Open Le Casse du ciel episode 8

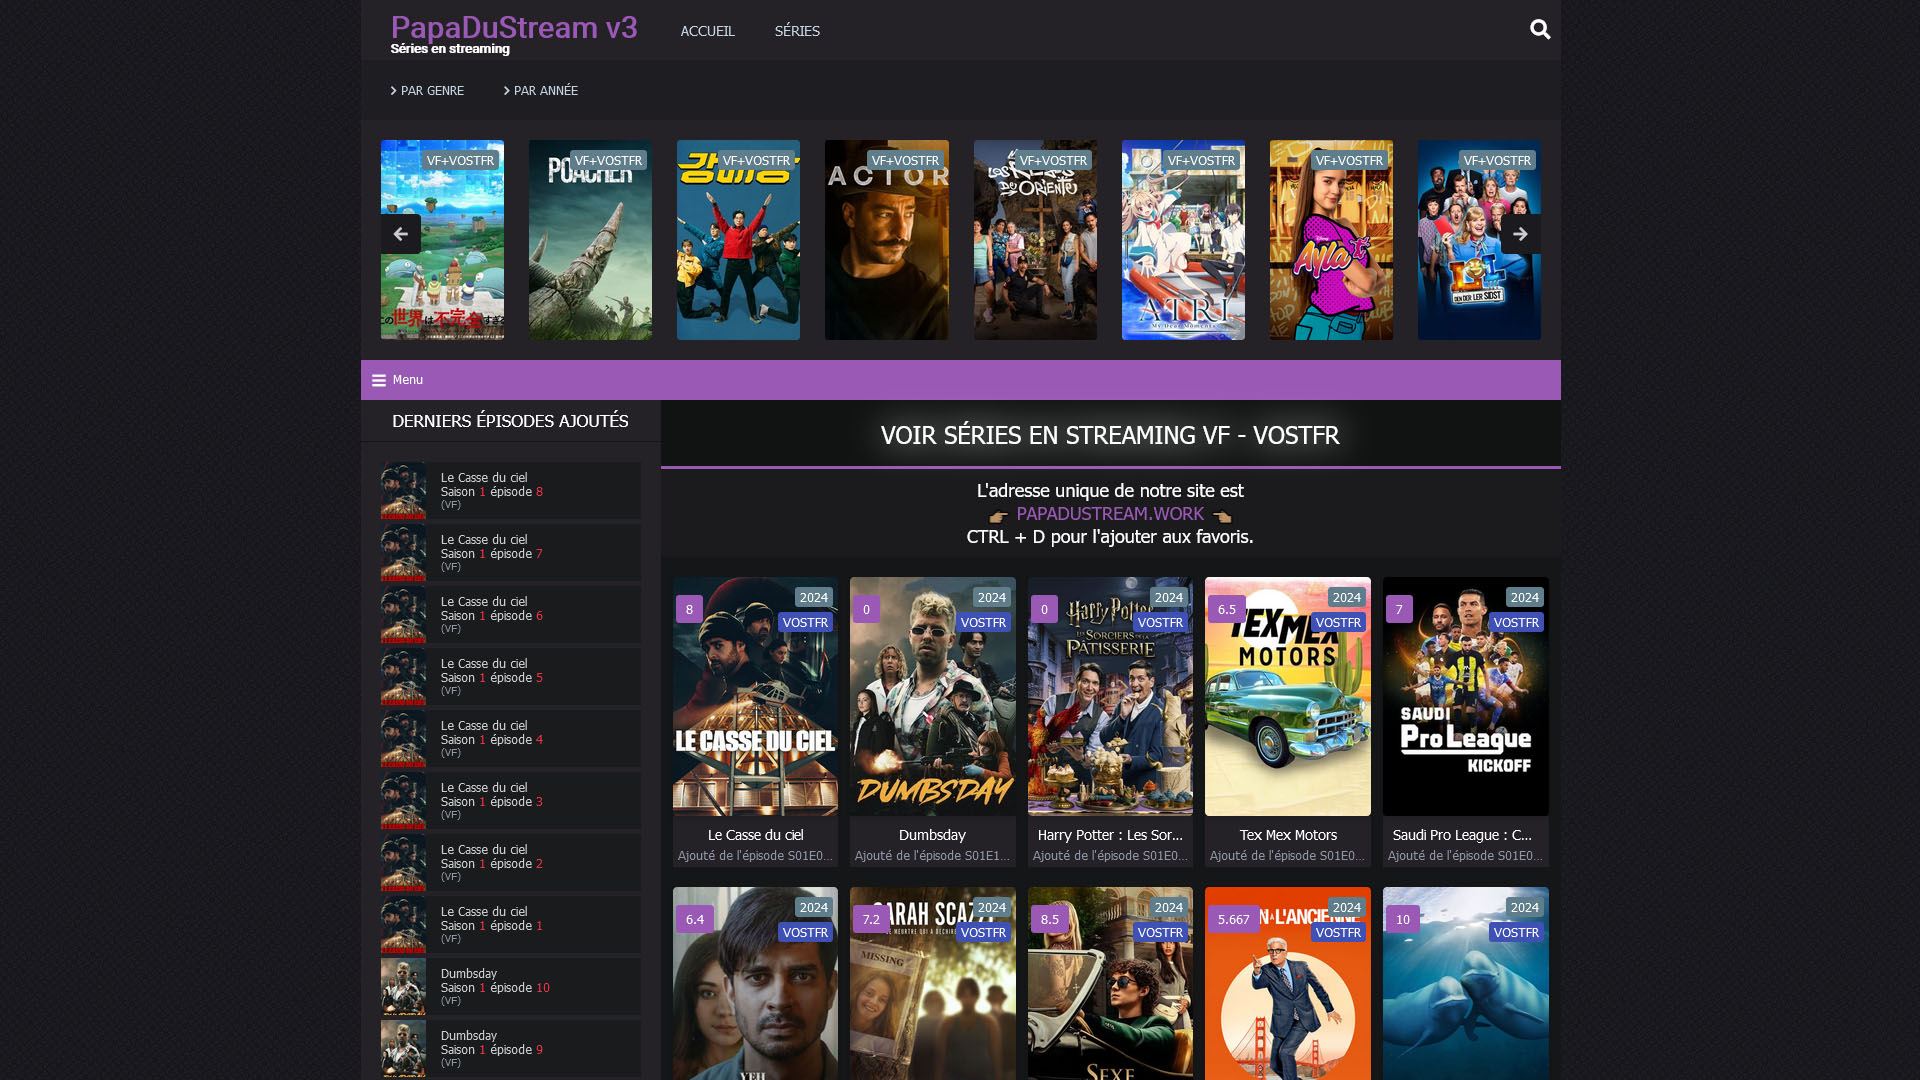(511, 490)
